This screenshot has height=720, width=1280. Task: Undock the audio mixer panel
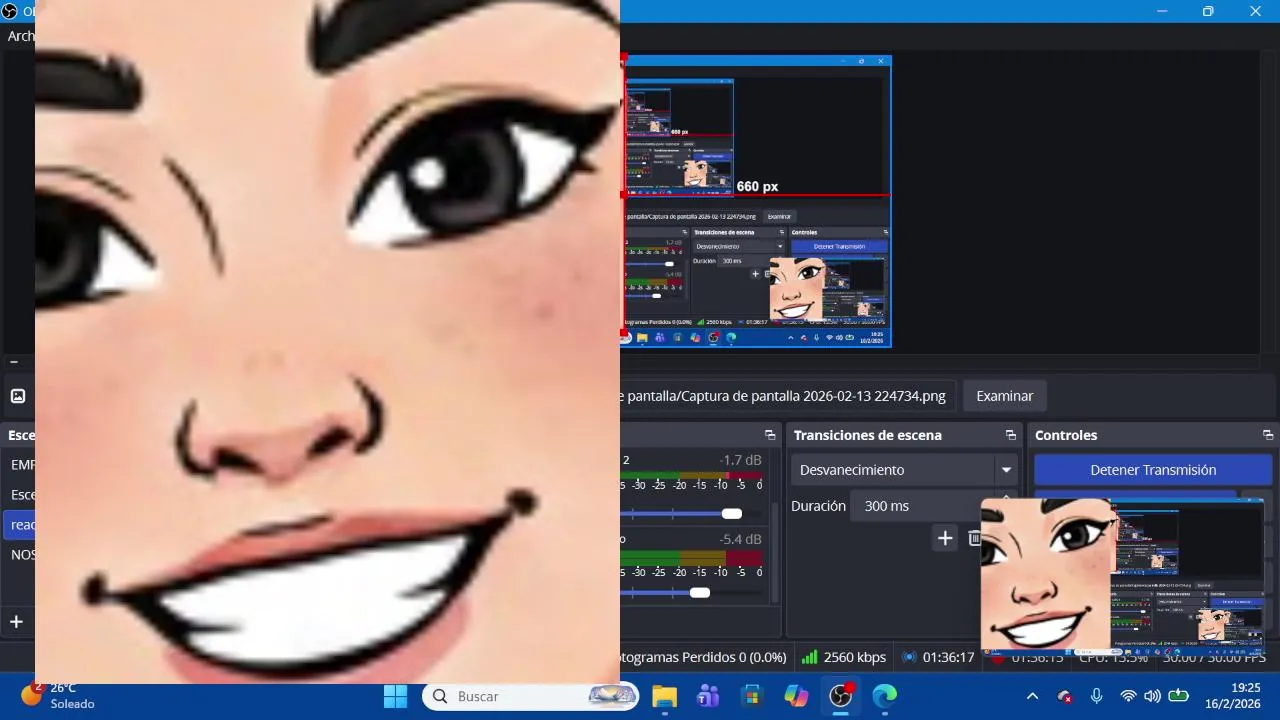coord(770,435)
